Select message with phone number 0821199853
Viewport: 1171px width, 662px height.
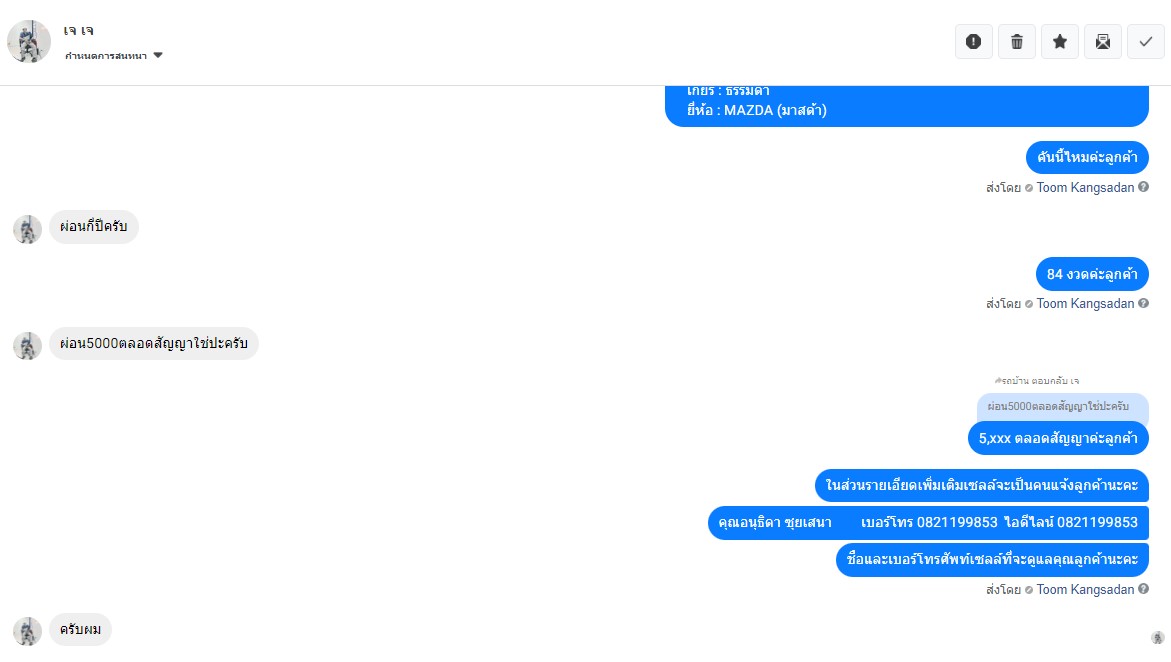coord(928,522)
